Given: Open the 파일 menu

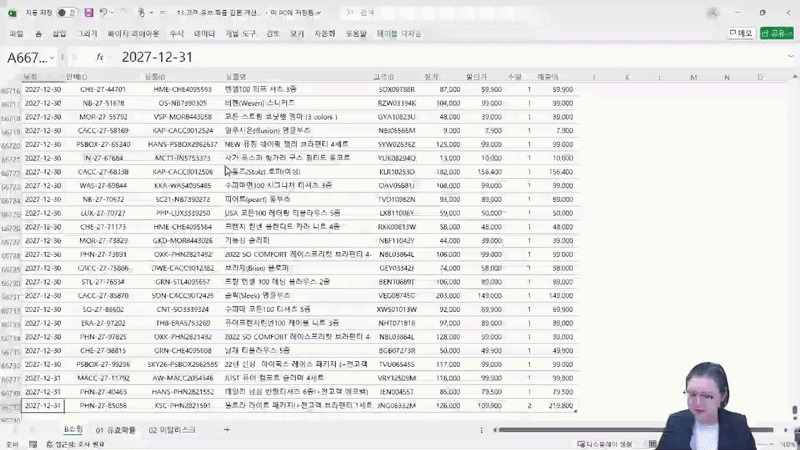Looking at the screenshot, I should [16, 33].
